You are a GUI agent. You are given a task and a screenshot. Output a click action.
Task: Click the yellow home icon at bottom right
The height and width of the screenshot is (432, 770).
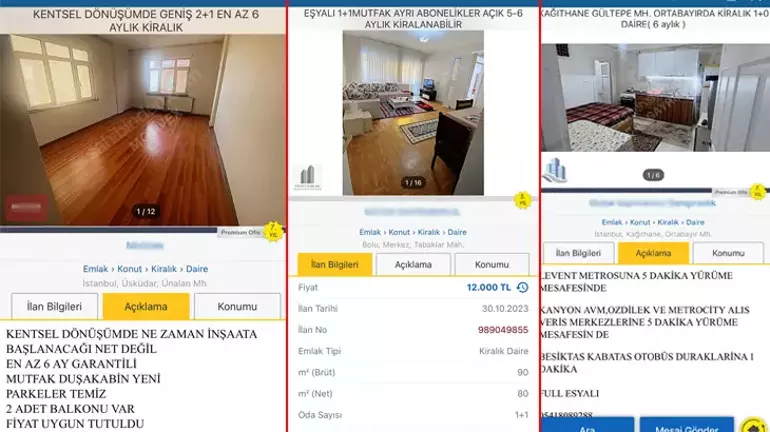[755, 425]
